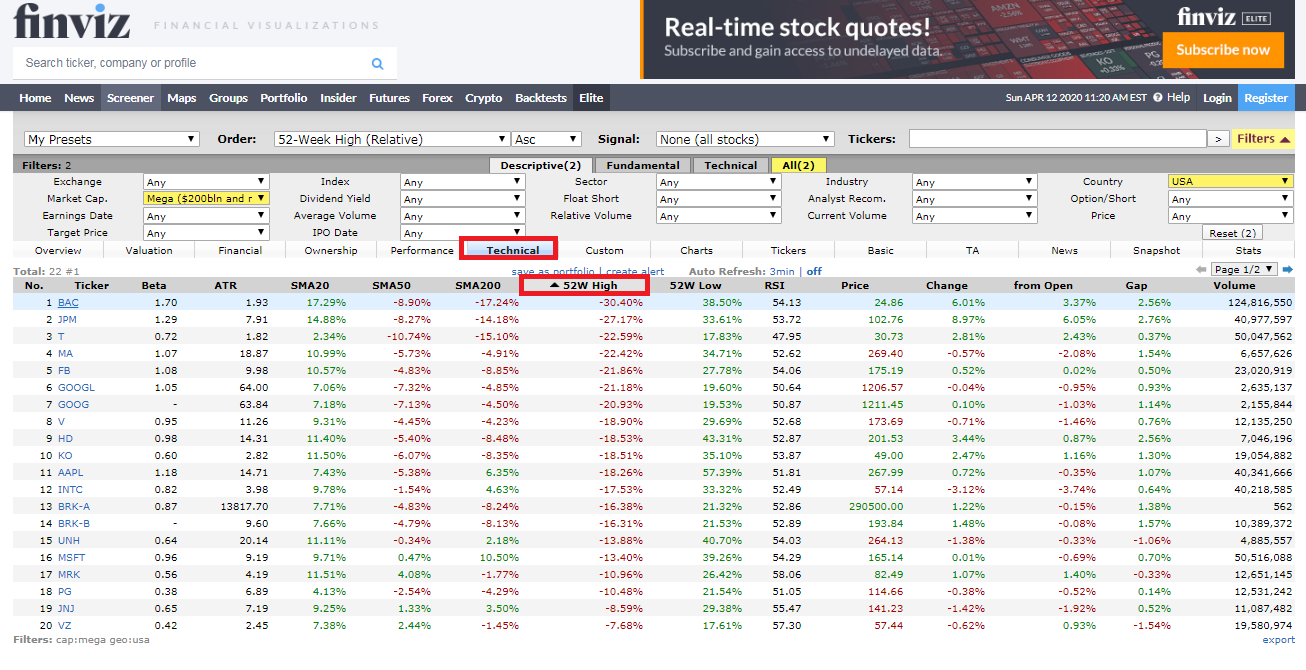Turn auto refresh off
1306x670 pixels.
[x=814, y=271]
